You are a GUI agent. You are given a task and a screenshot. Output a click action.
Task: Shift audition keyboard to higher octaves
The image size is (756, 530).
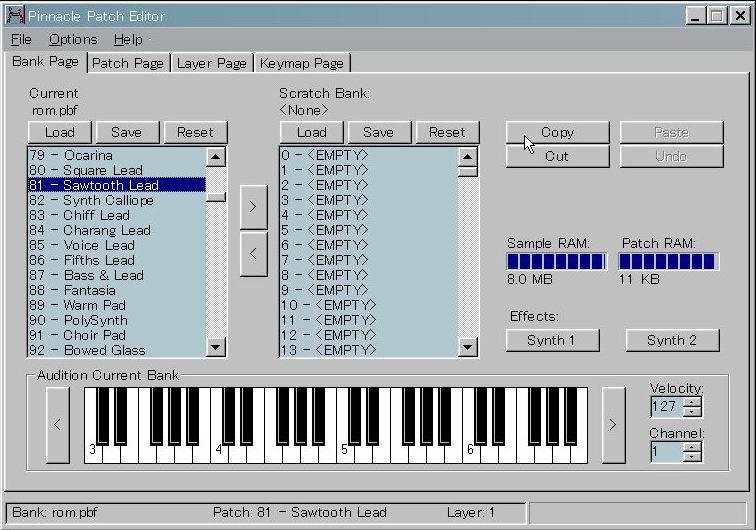[613, 425]
